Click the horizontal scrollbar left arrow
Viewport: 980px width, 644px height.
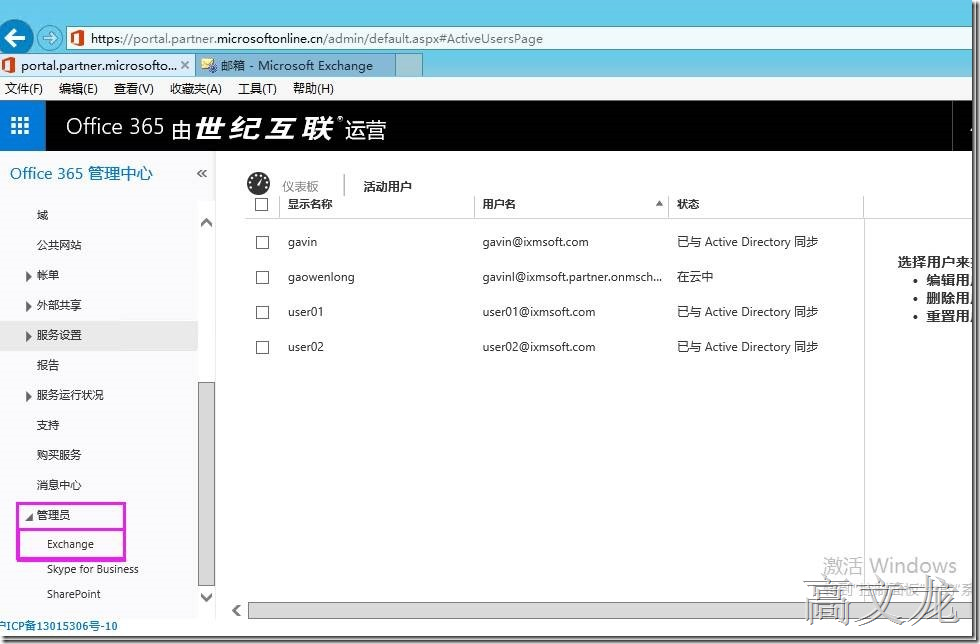coord(236,610)
